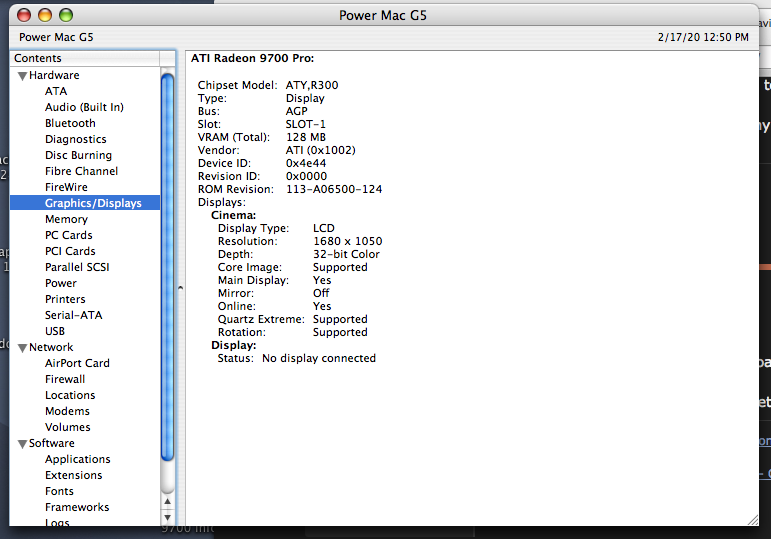Close the Power Mac G5 window
This screenshot has height=539, width=771.
coord(24,15)
